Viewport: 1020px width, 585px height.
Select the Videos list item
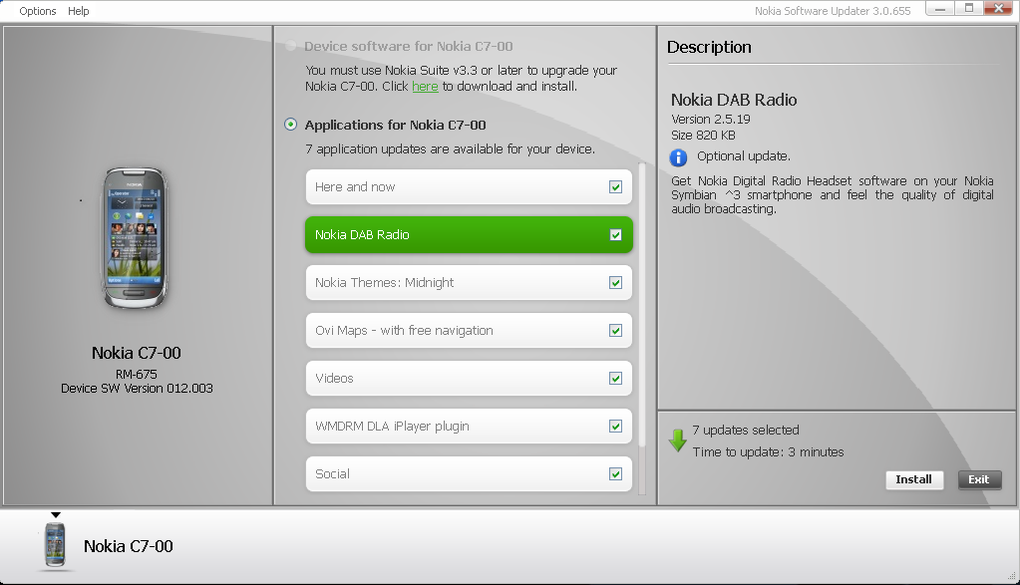pos(468,378)
